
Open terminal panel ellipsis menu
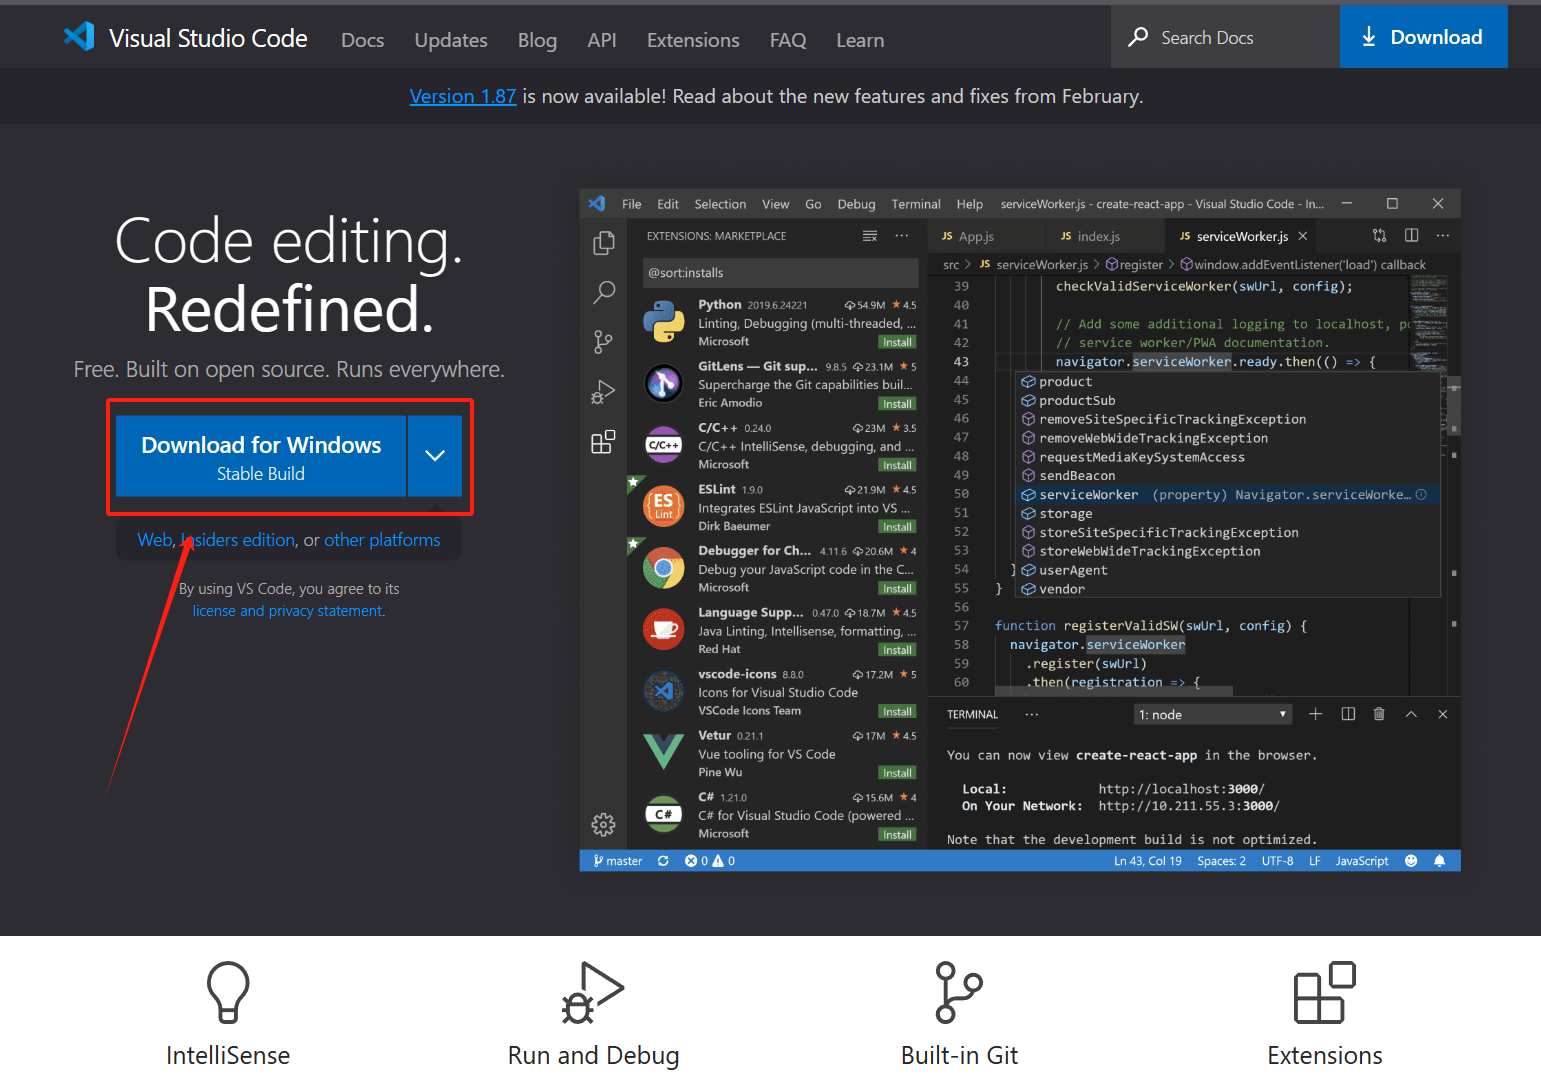pyautogui.click(x=1032, y=714)
